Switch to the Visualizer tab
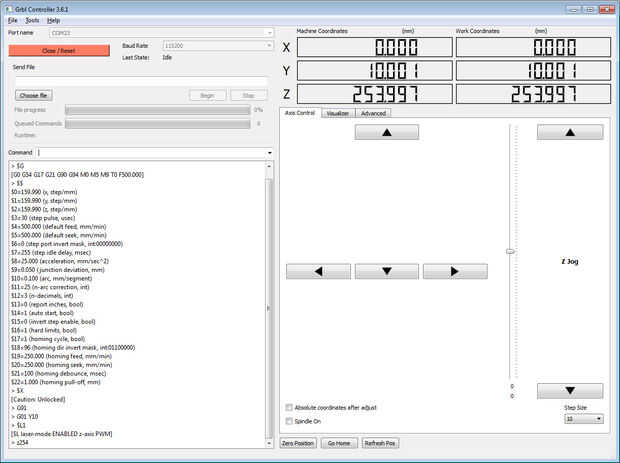620x463 pixels. point(338,113)
